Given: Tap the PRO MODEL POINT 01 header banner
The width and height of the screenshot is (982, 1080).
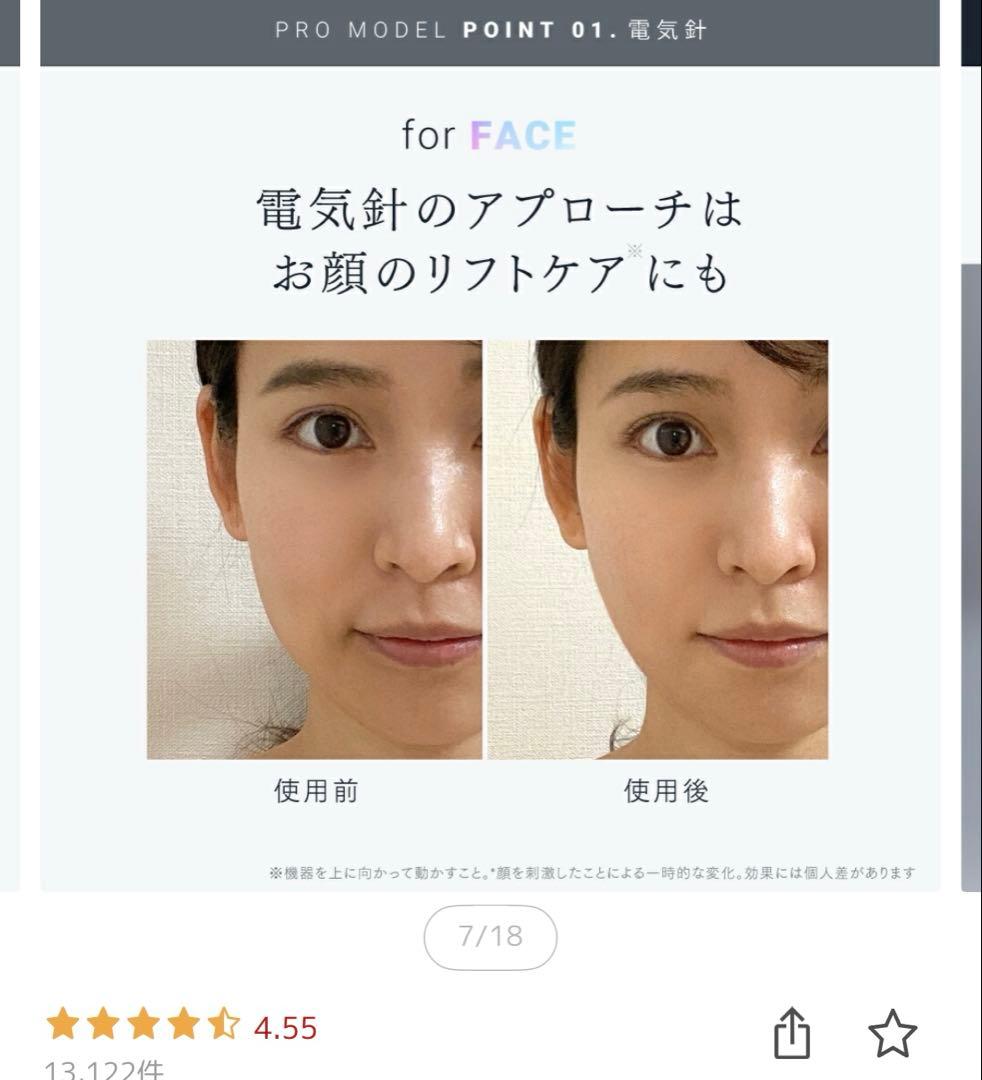Looking at the screenshot, I should [x=491, y=30].
